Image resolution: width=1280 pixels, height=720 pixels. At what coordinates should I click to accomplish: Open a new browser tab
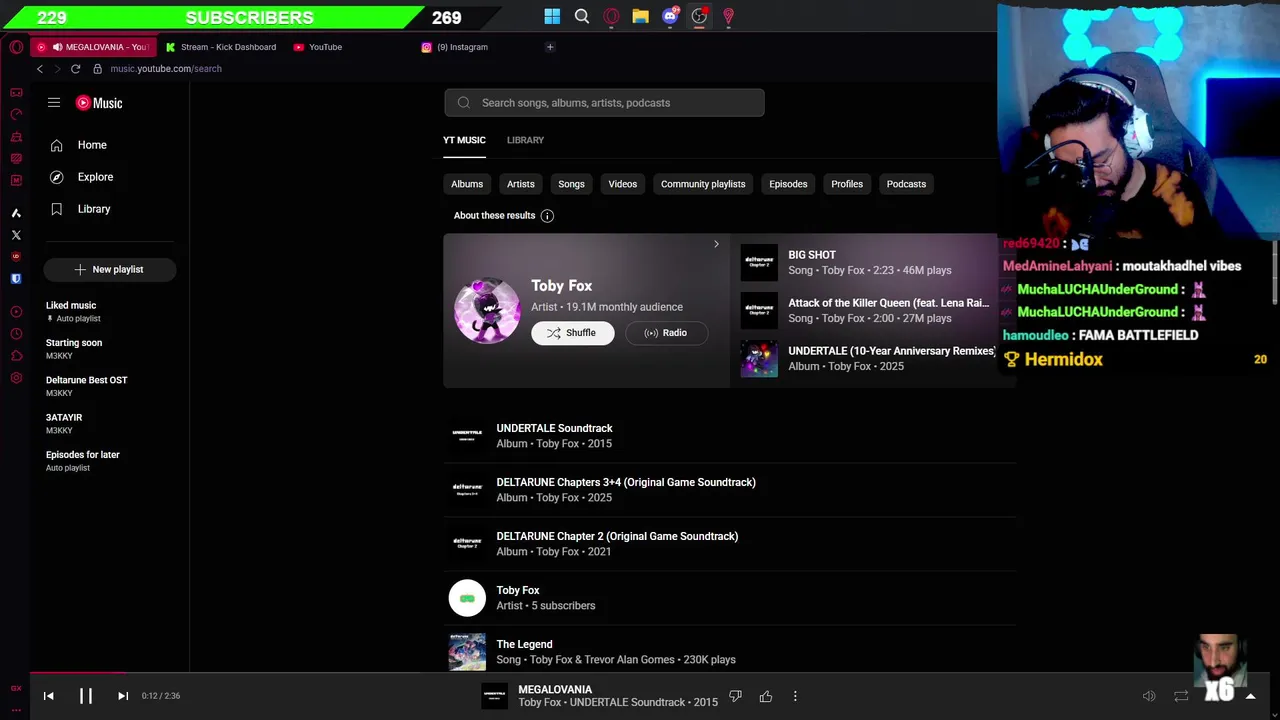pos(550,47)
